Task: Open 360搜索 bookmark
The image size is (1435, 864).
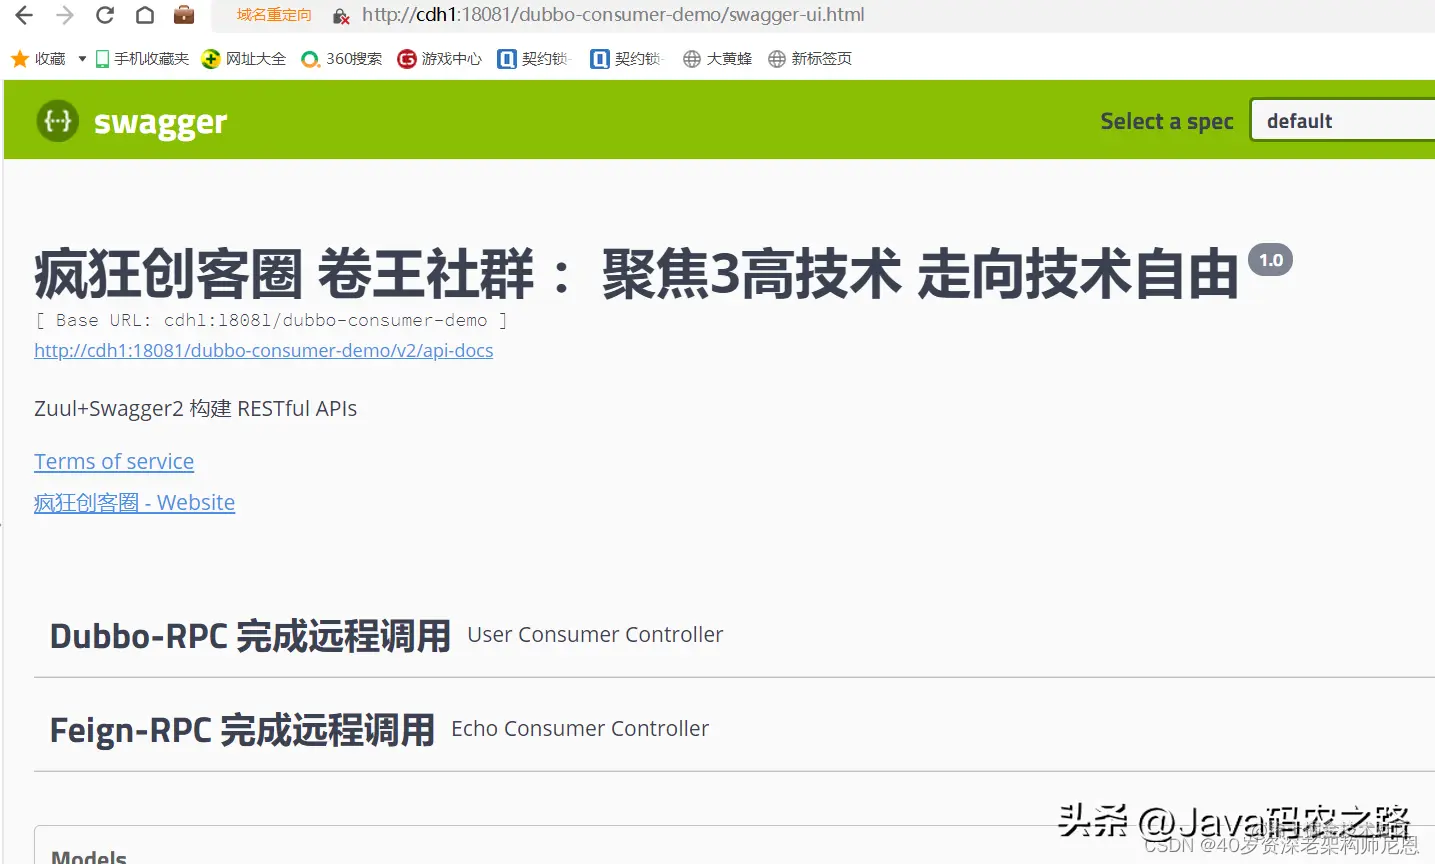Action: (342, 59)
